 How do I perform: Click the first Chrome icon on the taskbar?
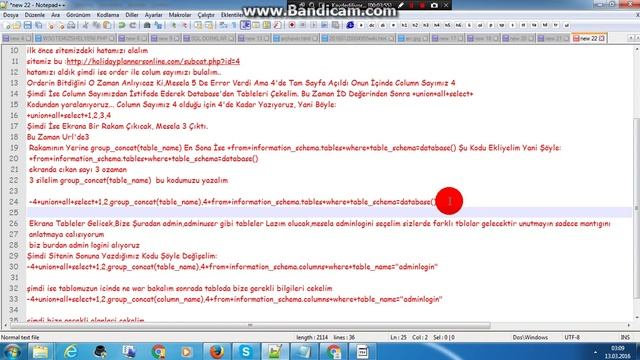click(x=158, y=351)
